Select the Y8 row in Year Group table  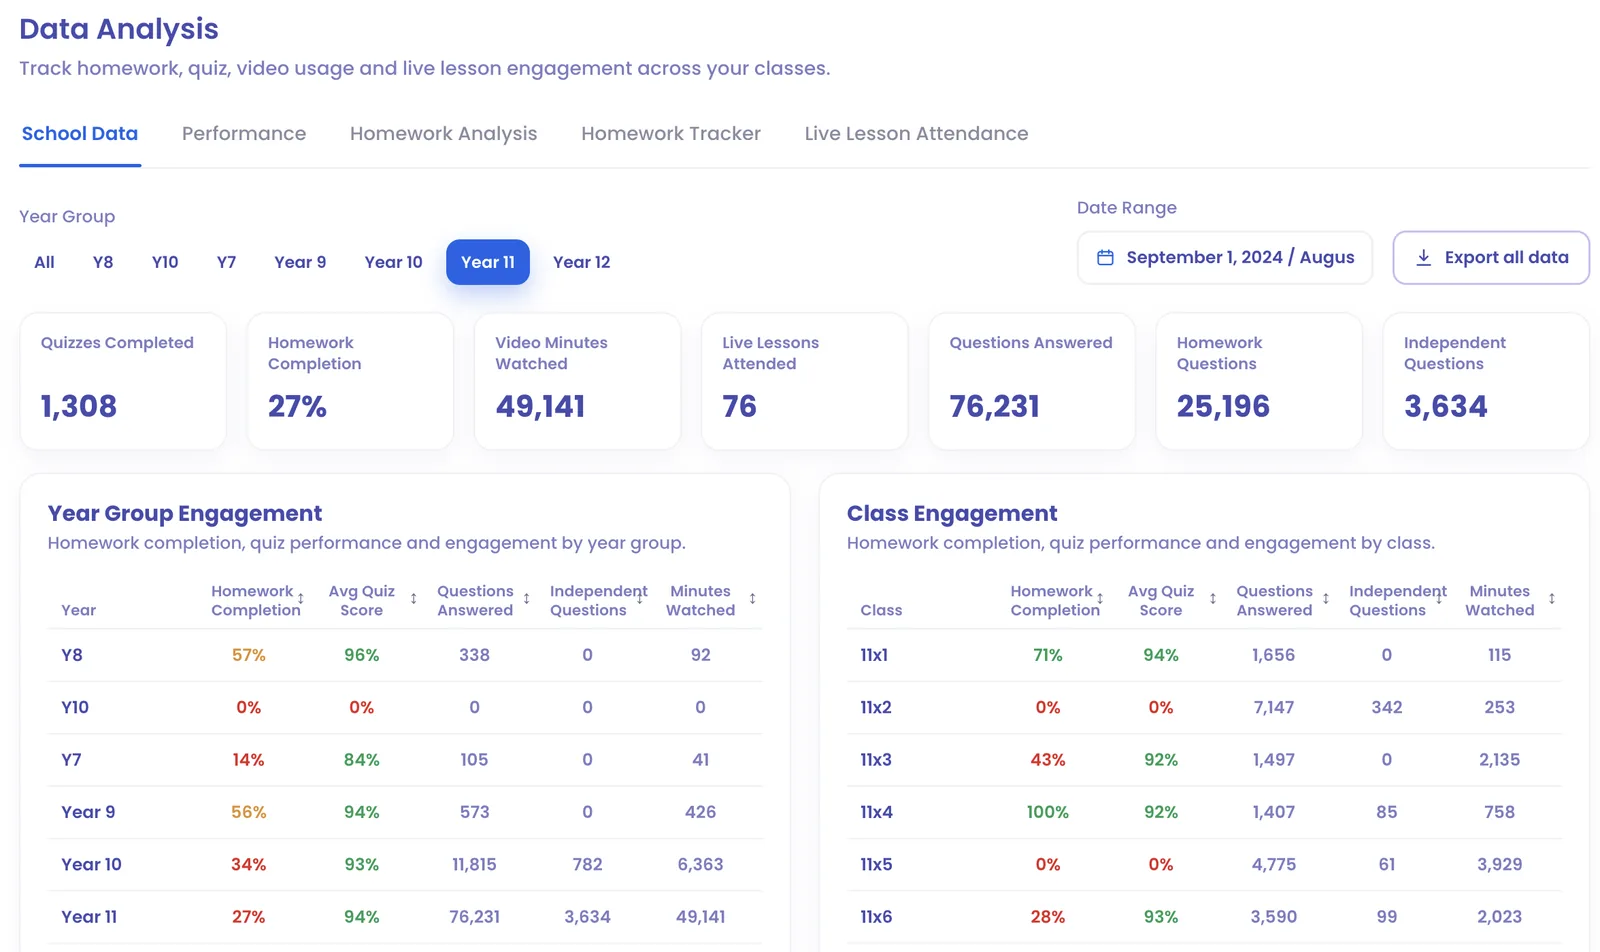coord(405,655)
